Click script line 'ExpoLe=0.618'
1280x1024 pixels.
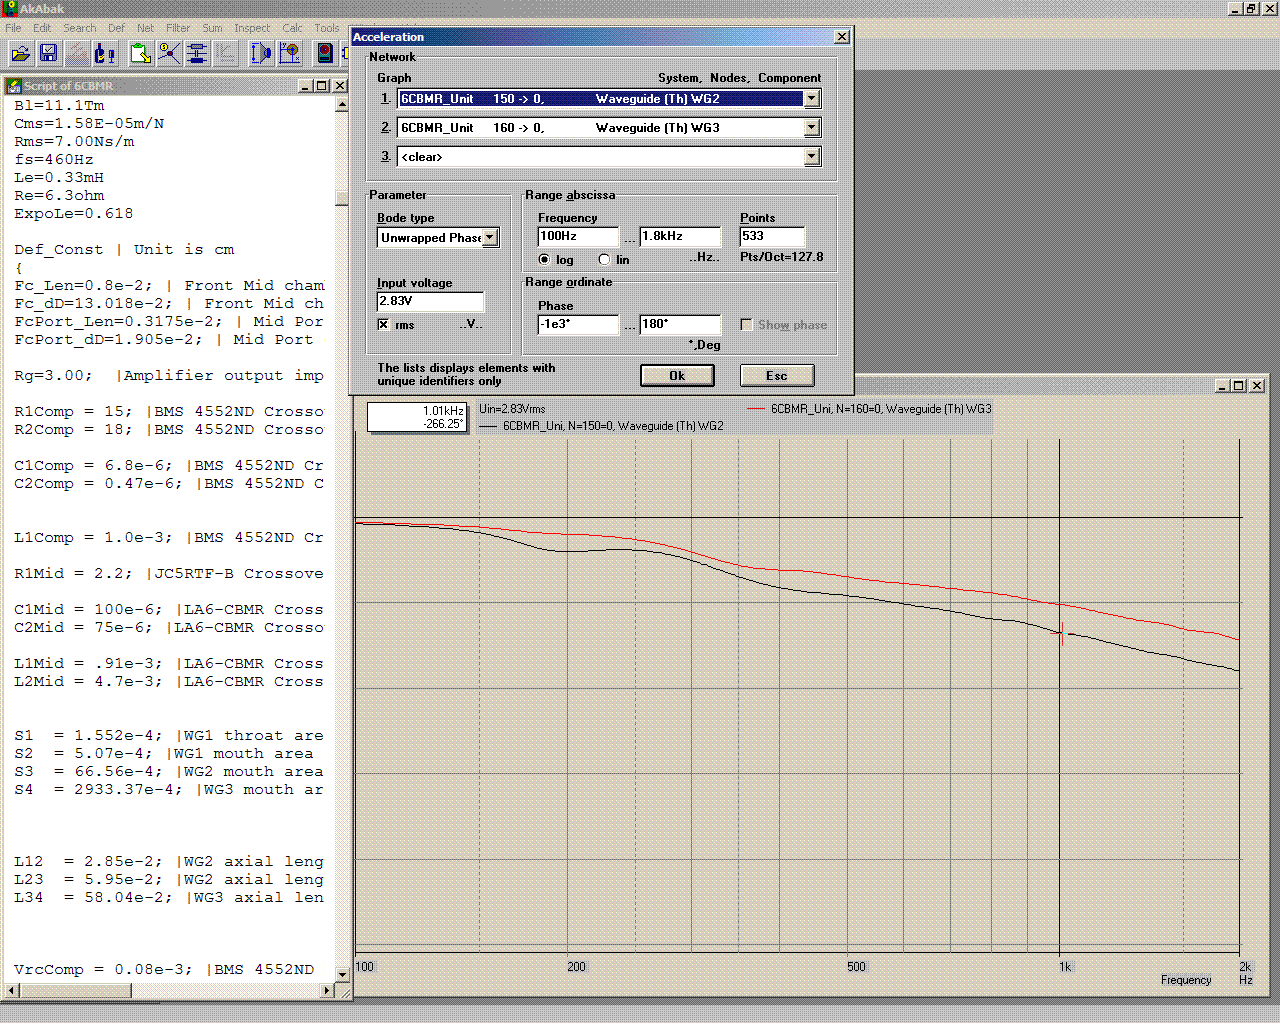[x=73, y=214]
